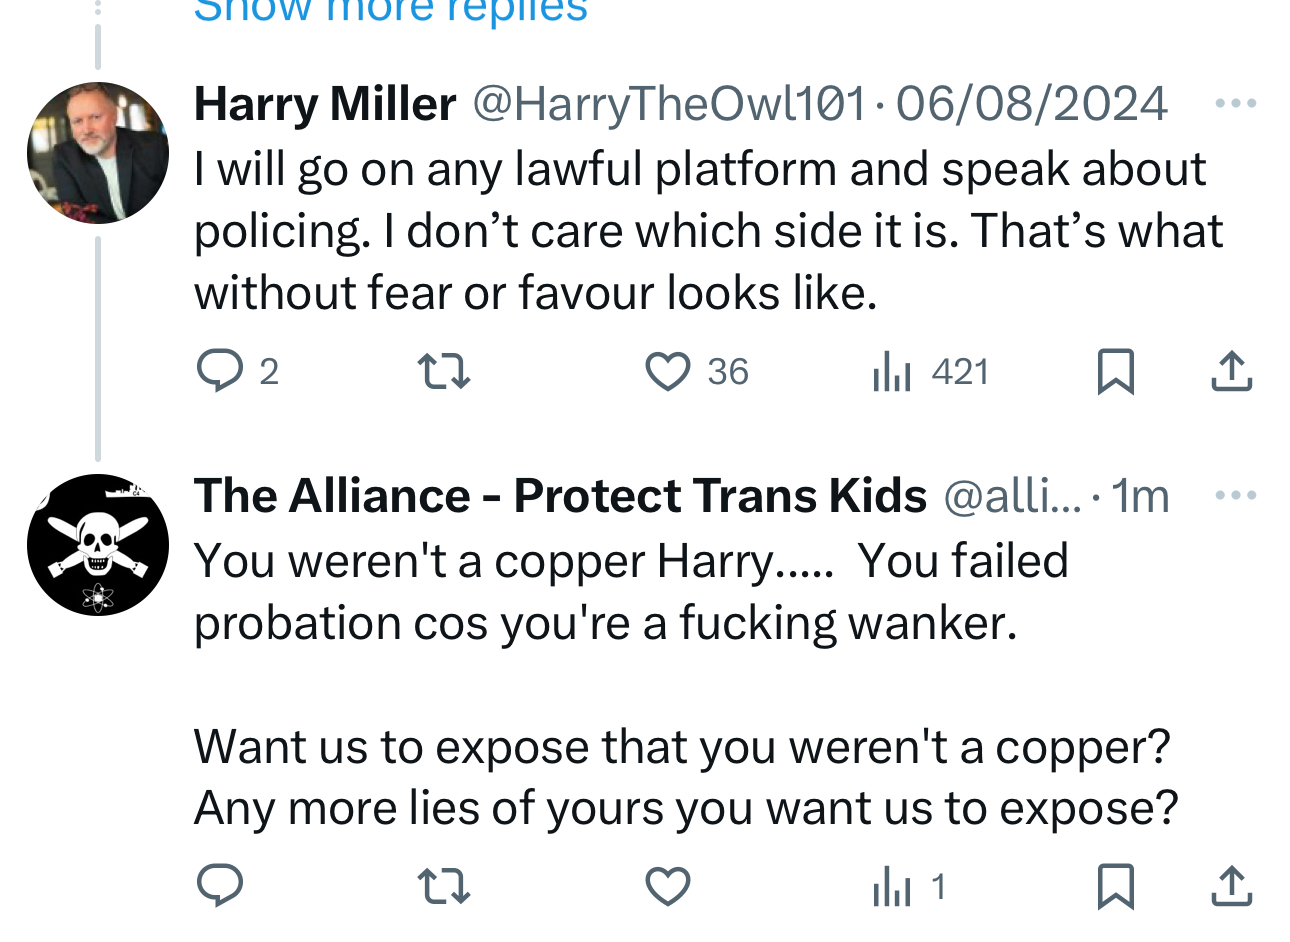The height and width of the screenshot is (942, 1290).
Task: Open The Alliance - Protect Trans Kids profile name
Action: click(x=560, y=496)
